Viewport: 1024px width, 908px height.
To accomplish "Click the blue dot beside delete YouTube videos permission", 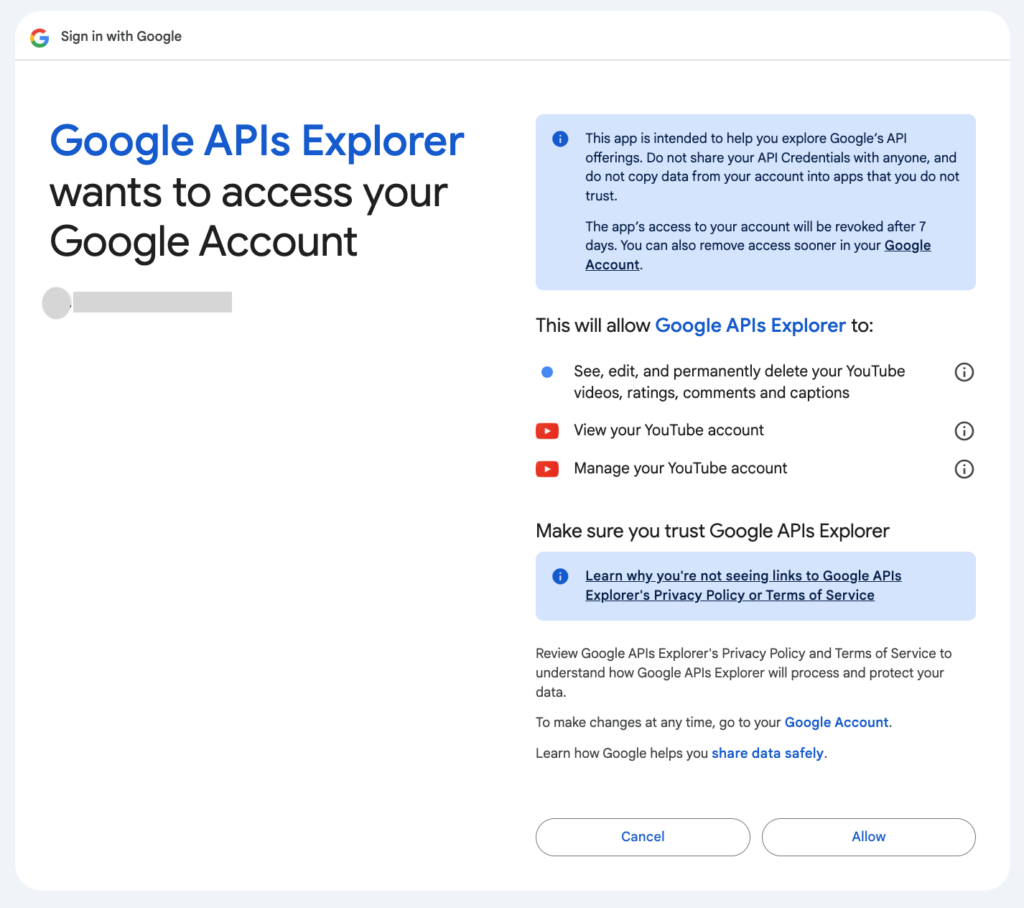I will point(547,372).
